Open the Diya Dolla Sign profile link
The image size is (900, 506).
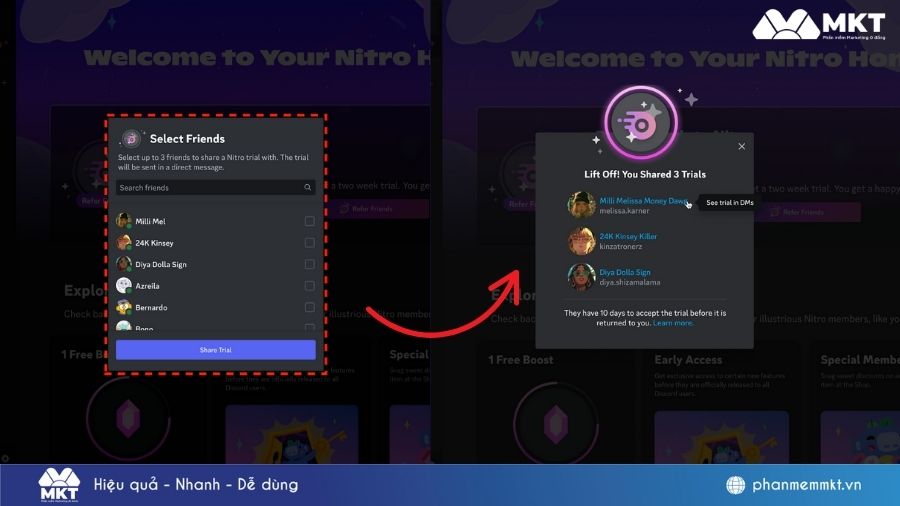[x=625, y=272]
